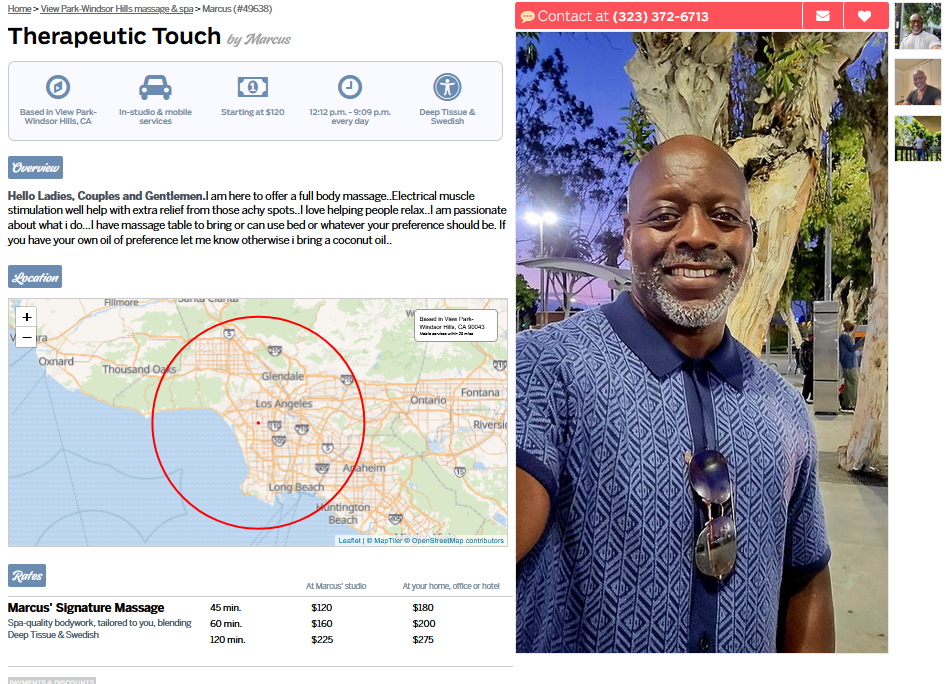Click 'Starting at $120' text
This screenshot has width=949, height=684.
(252, 112)
